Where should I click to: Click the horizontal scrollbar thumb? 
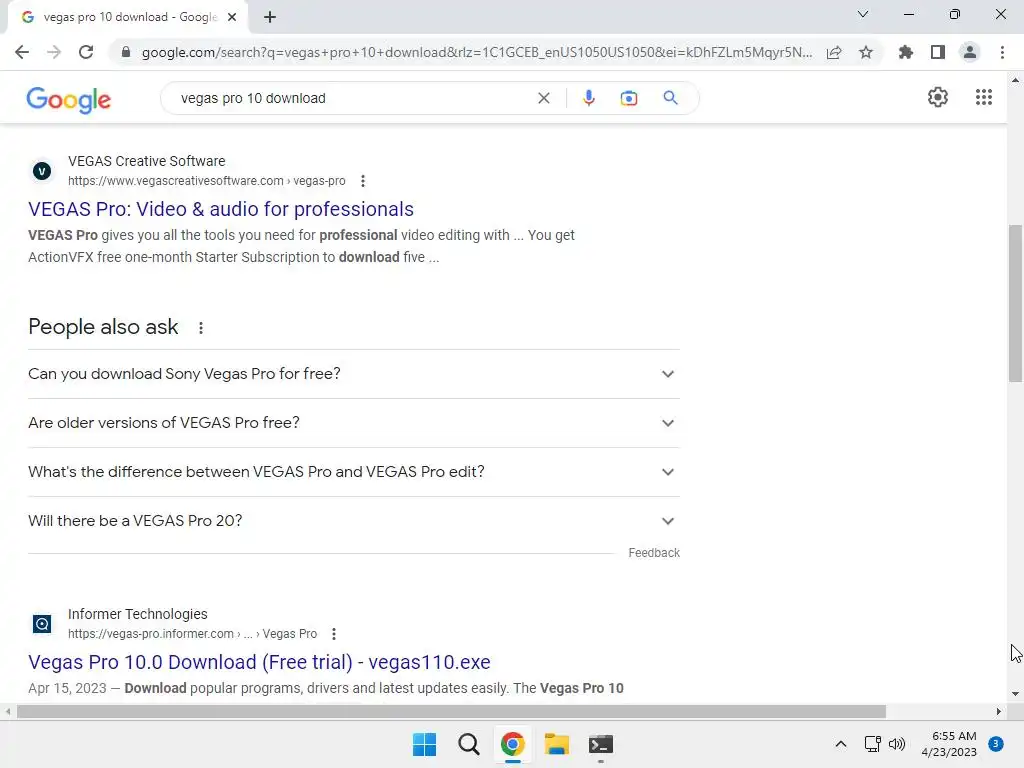pyautogui.click(x=451, y=711)
